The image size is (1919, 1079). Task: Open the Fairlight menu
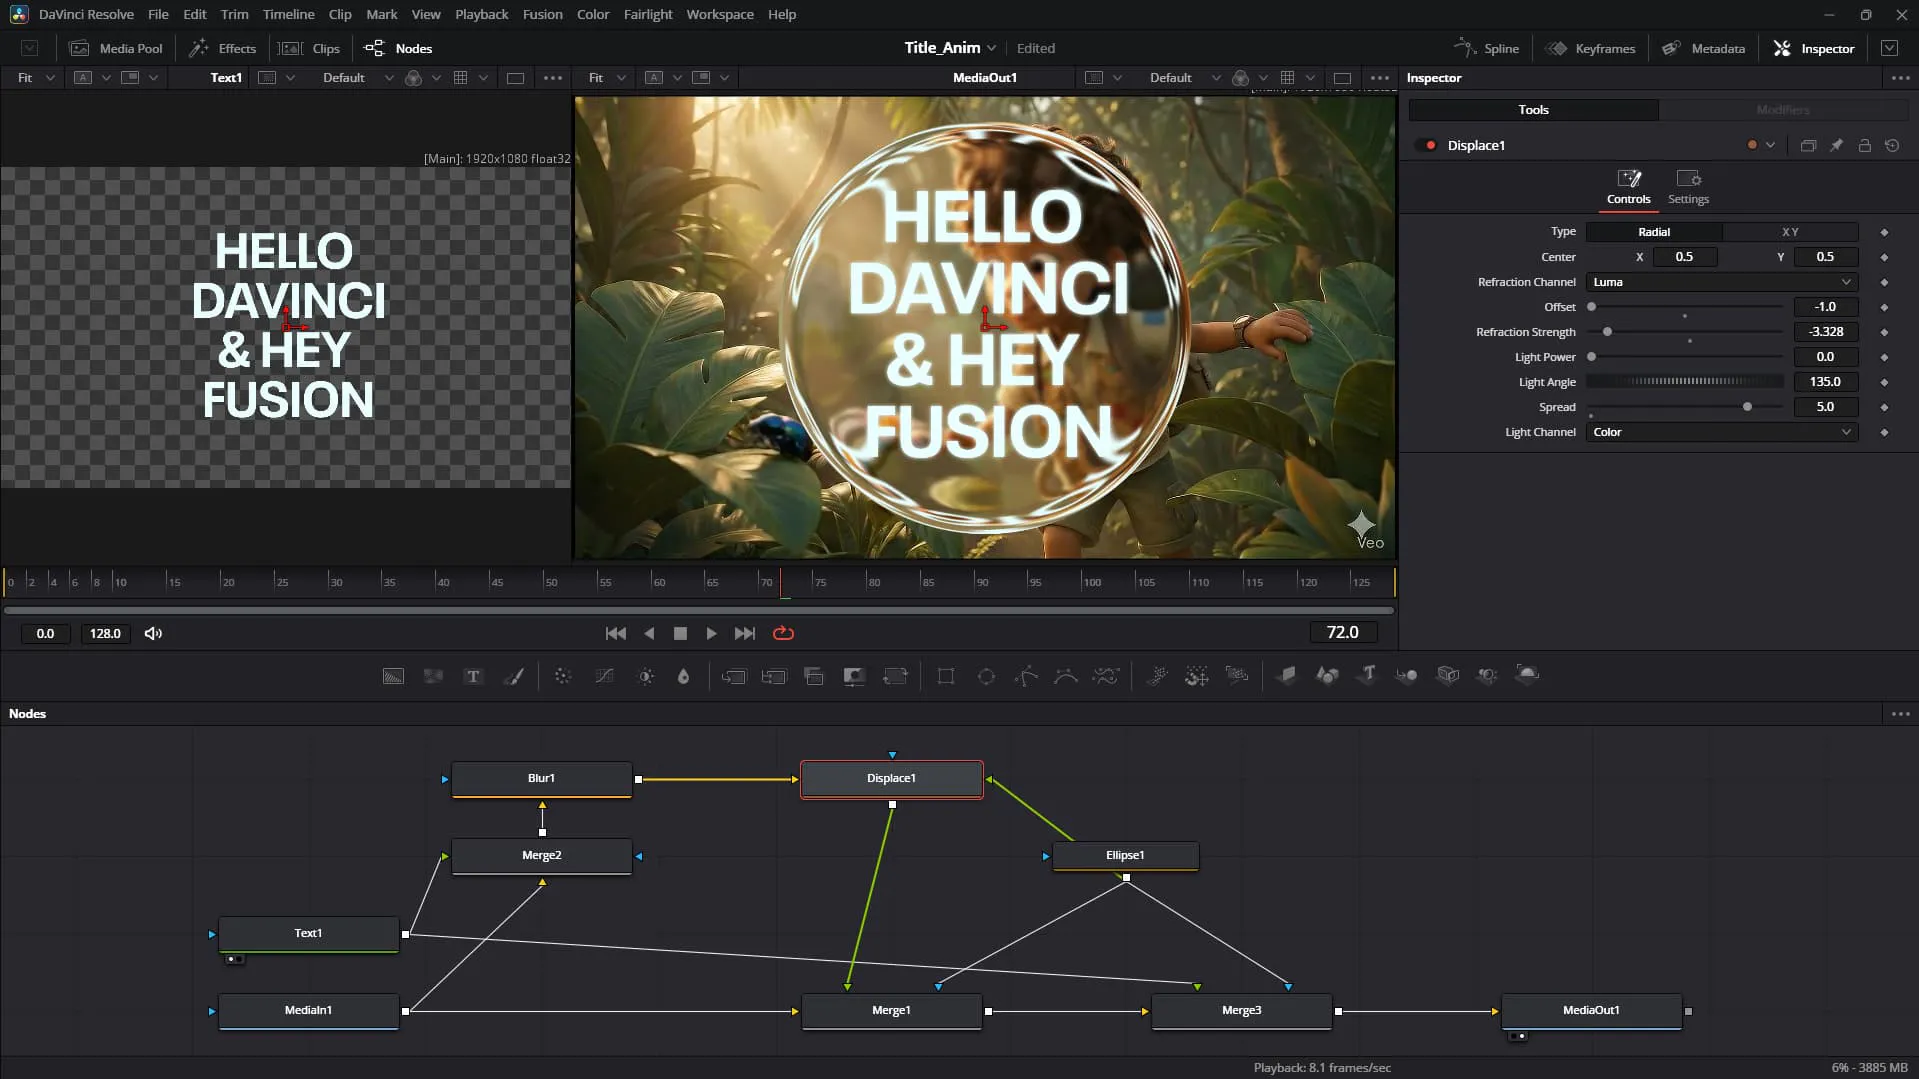coord(647,14)
